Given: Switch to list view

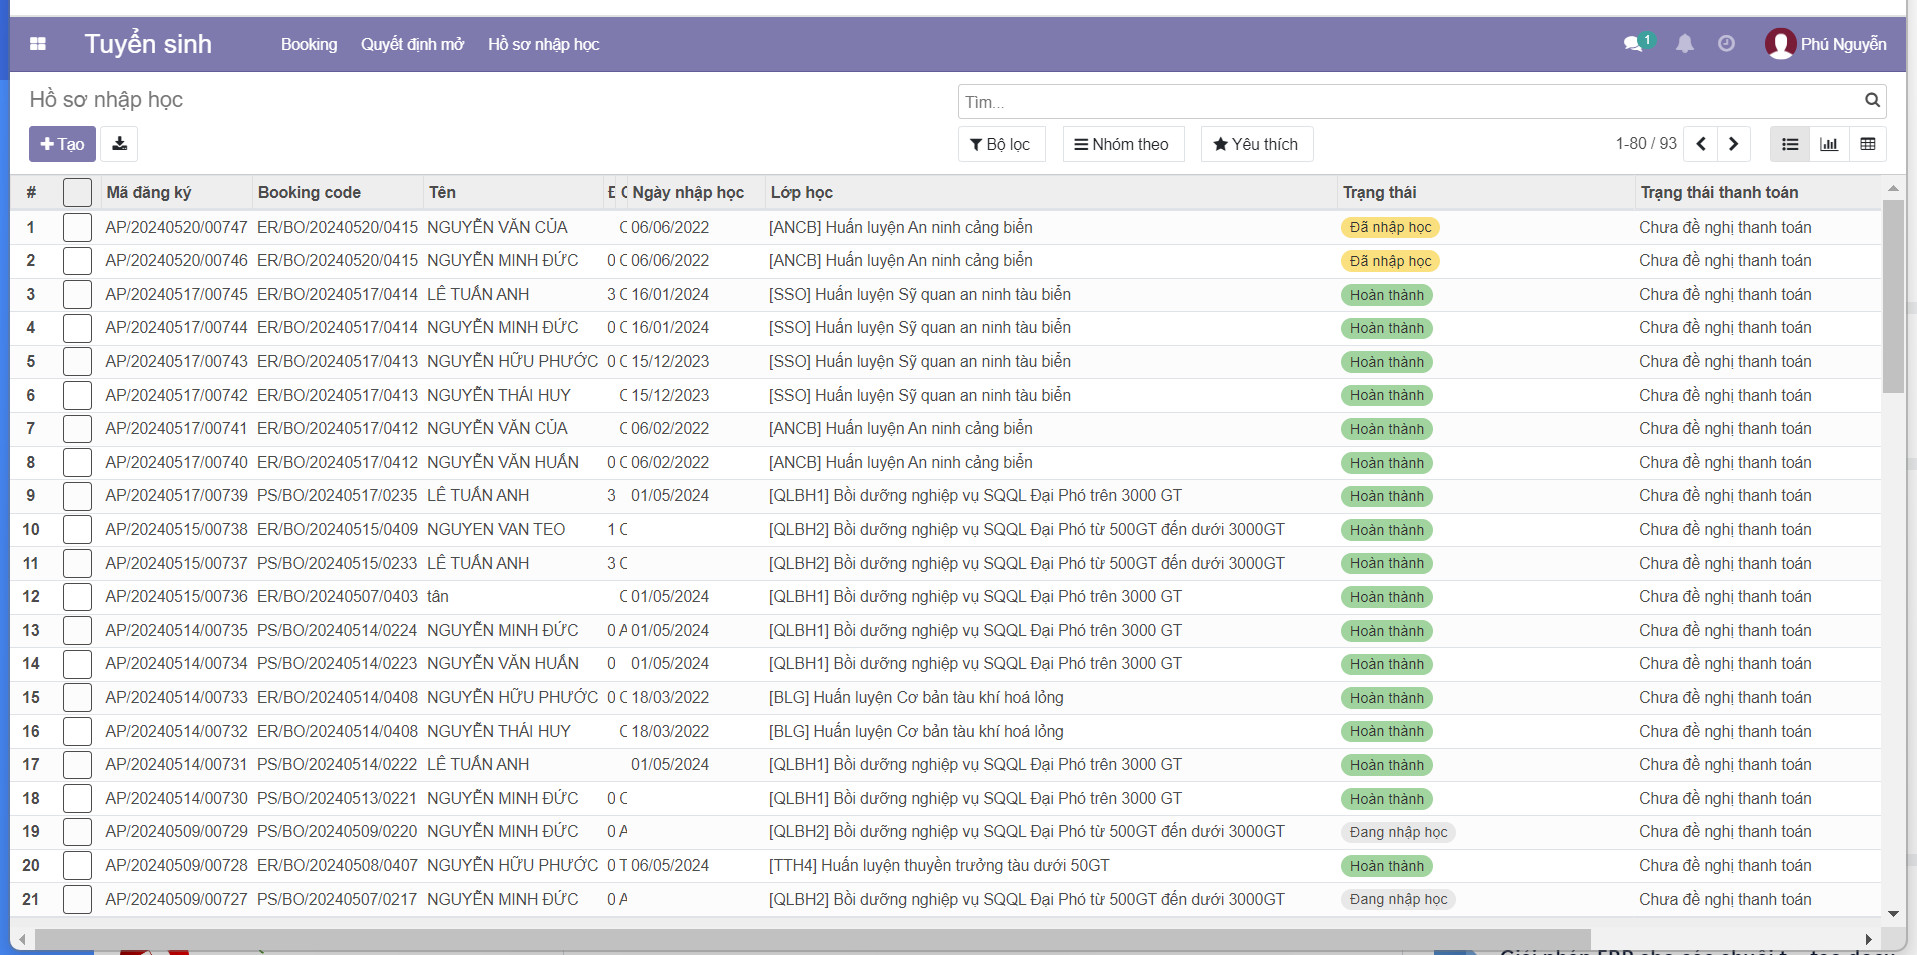Looking at the screenshot, I should coord(1790,144).
